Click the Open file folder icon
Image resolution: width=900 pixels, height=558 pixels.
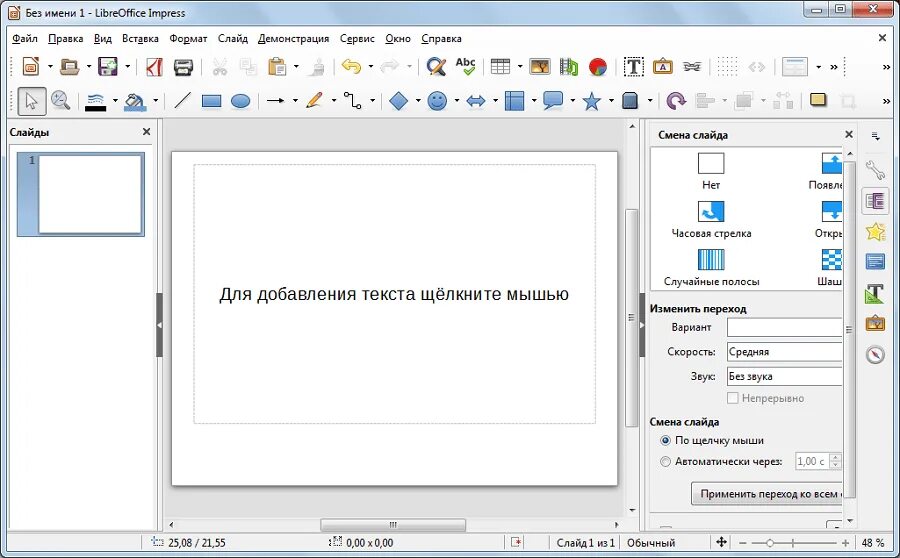point(69,67)
